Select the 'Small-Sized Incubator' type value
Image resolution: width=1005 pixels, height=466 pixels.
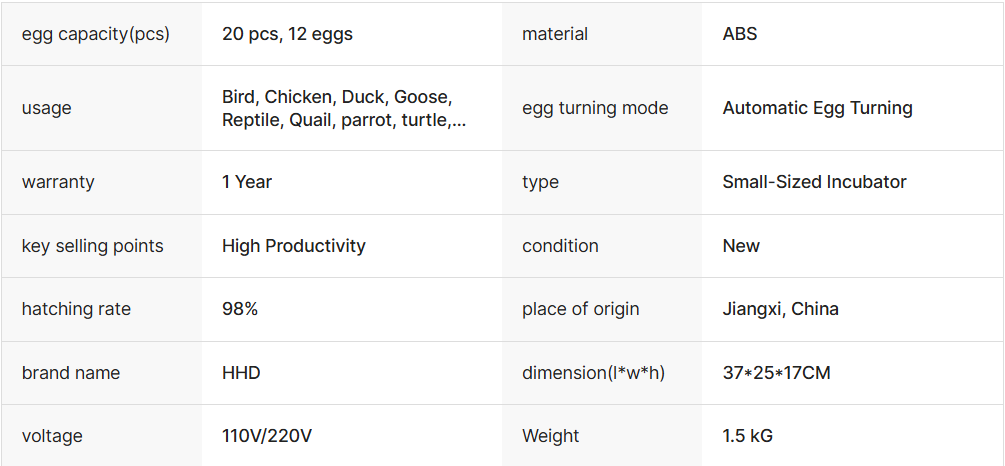tap(814, 182)
